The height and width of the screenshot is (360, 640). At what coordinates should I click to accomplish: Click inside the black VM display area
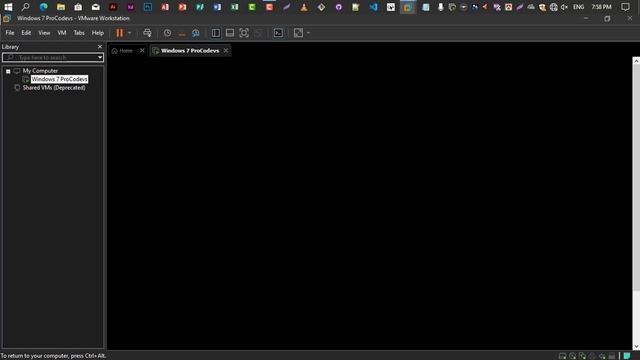click(x=369, y=203)
